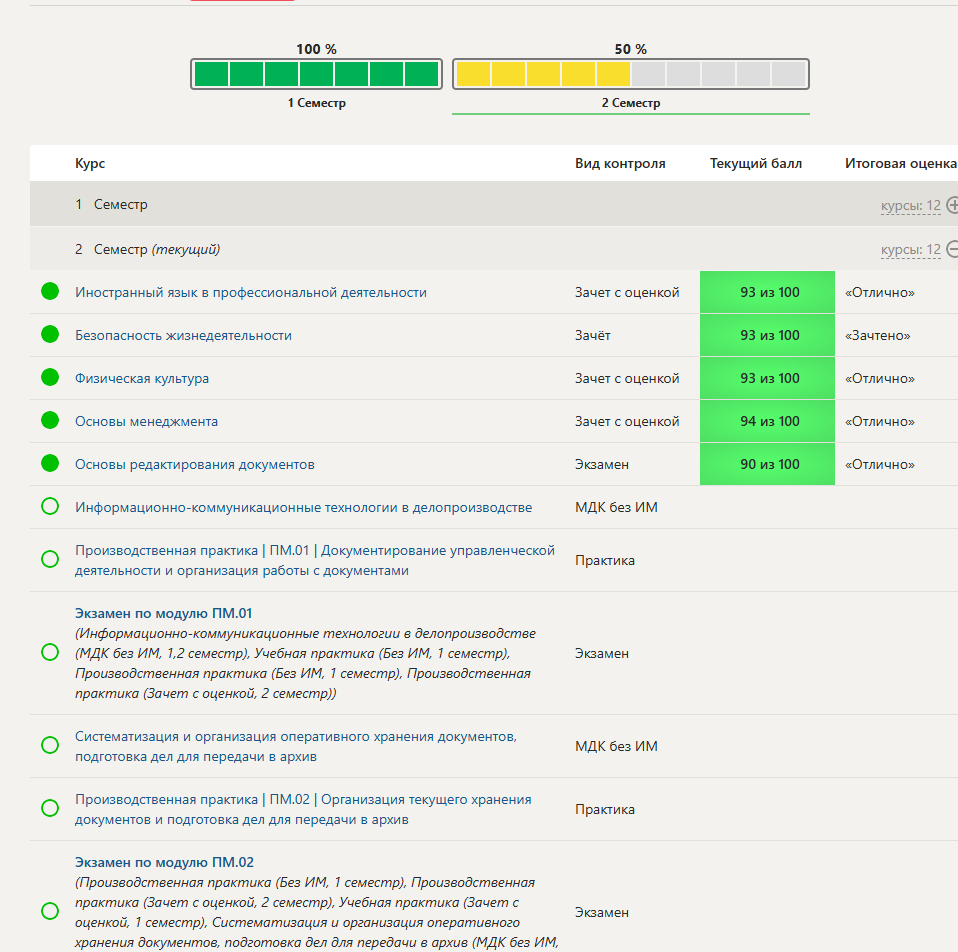The image size is (958, 952).
Task: Click green circle beside Основы редактирования документов
Action: (x=50, y=464)
